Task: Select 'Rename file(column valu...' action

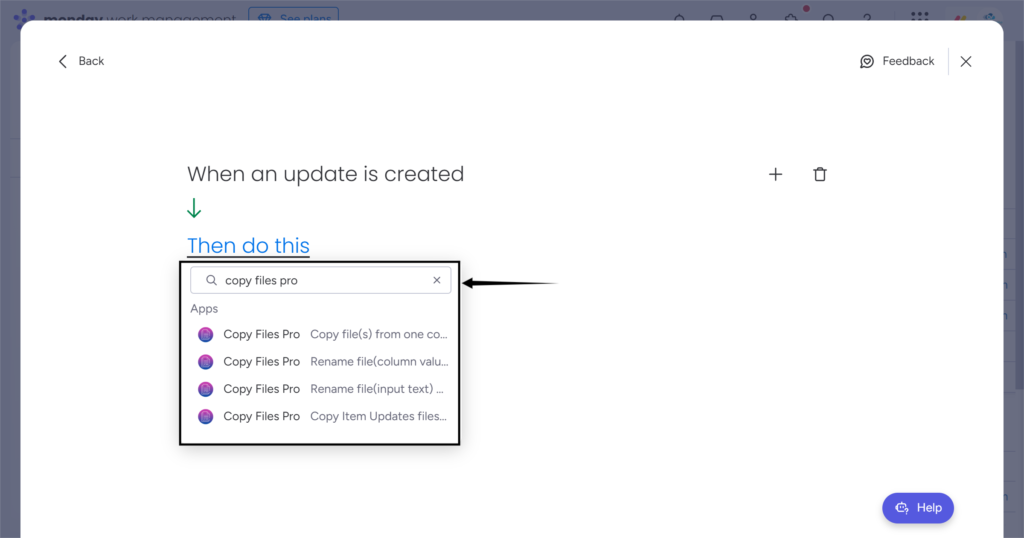Action: click(322, 362)
